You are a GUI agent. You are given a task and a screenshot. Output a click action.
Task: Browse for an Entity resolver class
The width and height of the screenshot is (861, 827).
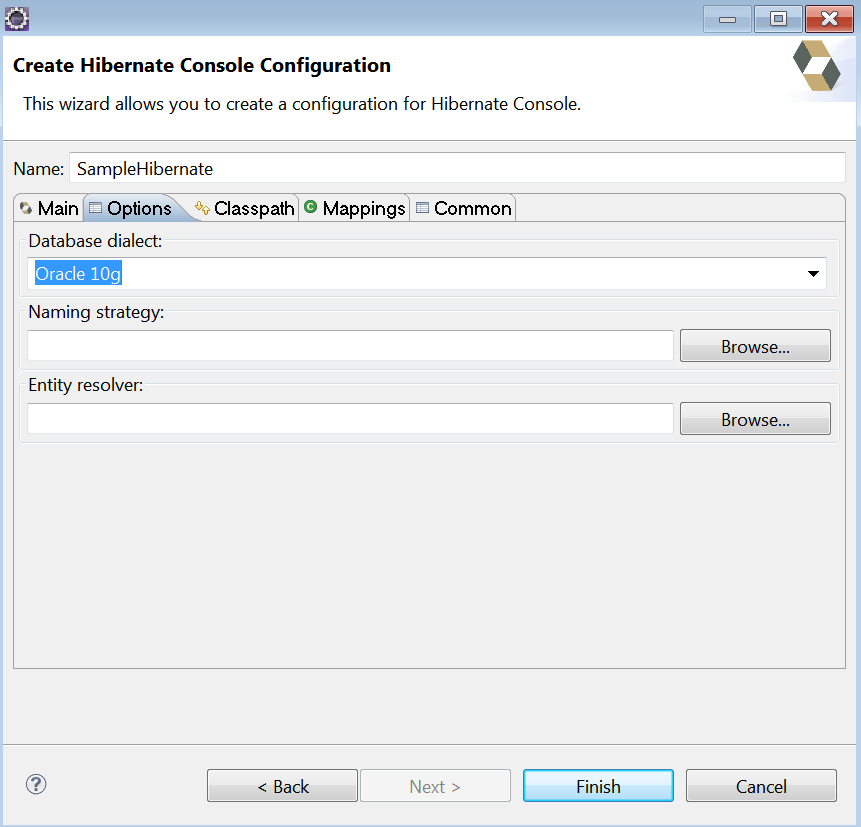(x=755, y=418)
